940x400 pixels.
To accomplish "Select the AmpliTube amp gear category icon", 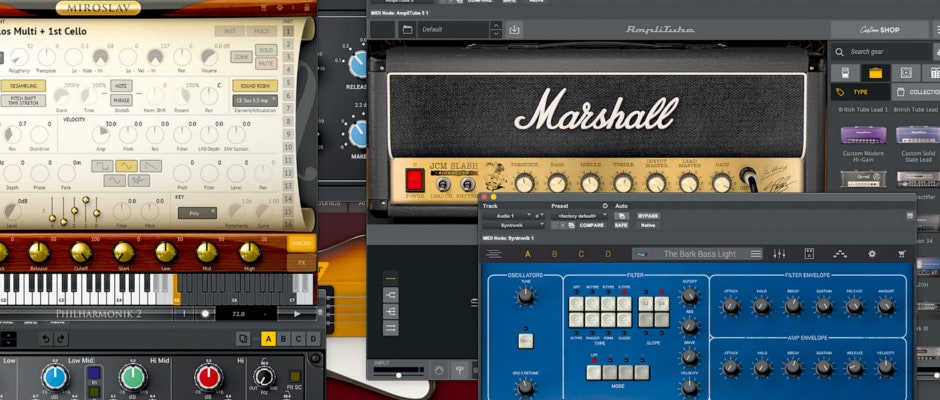I will click(x=875, y=72).
